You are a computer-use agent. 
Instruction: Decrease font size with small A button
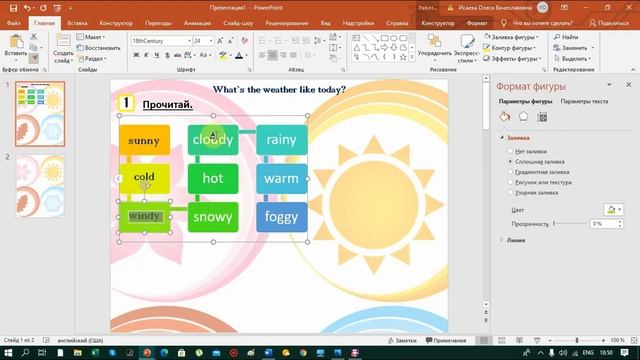(231, 41)
